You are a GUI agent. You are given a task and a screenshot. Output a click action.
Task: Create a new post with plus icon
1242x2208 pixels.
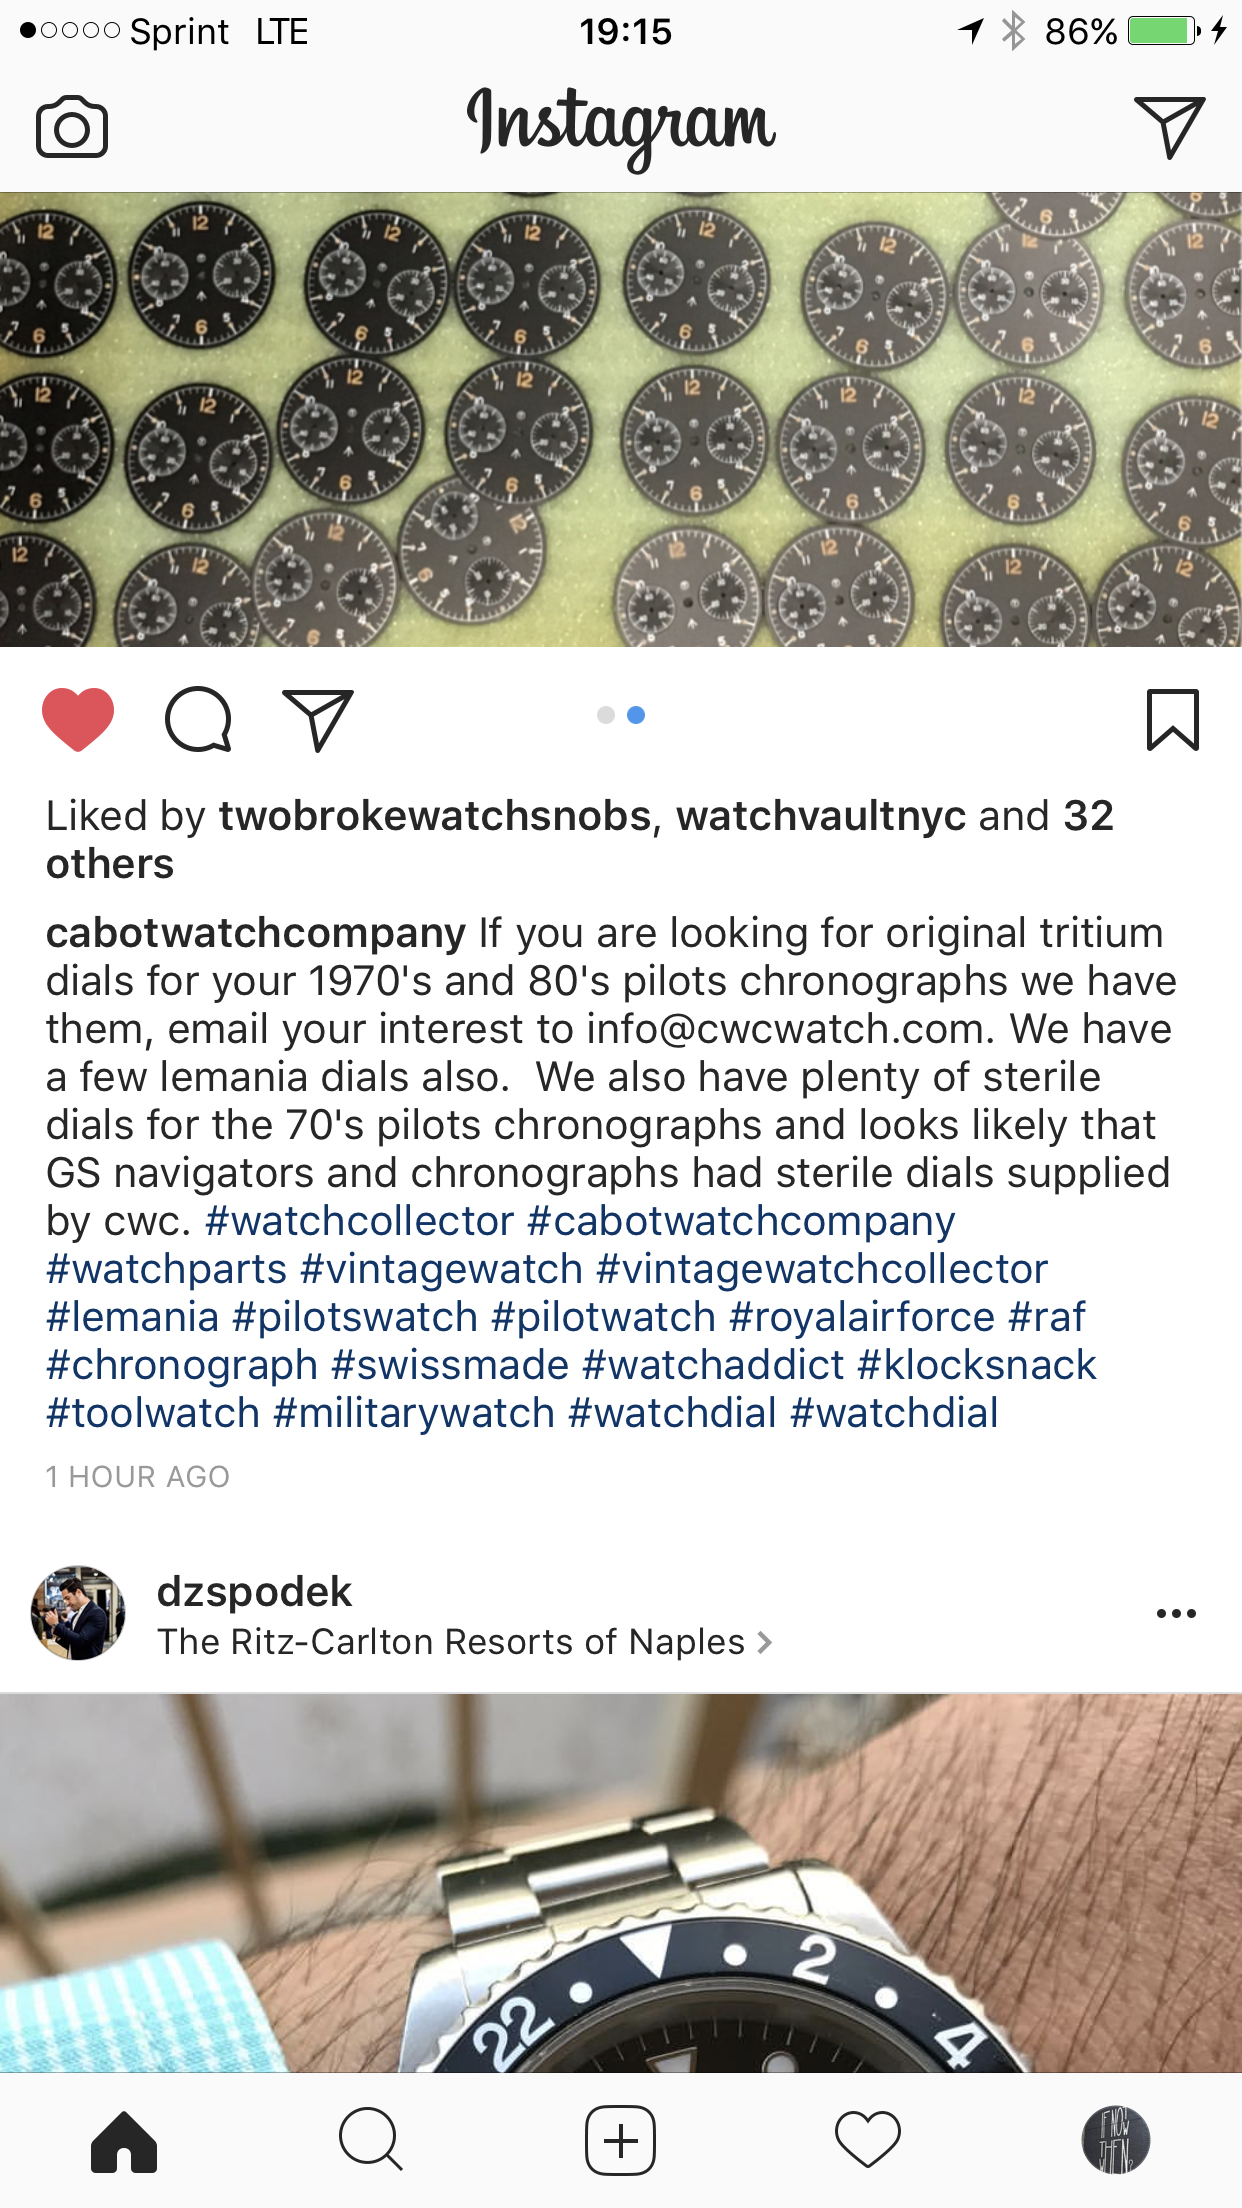(x=620, y=2141)
